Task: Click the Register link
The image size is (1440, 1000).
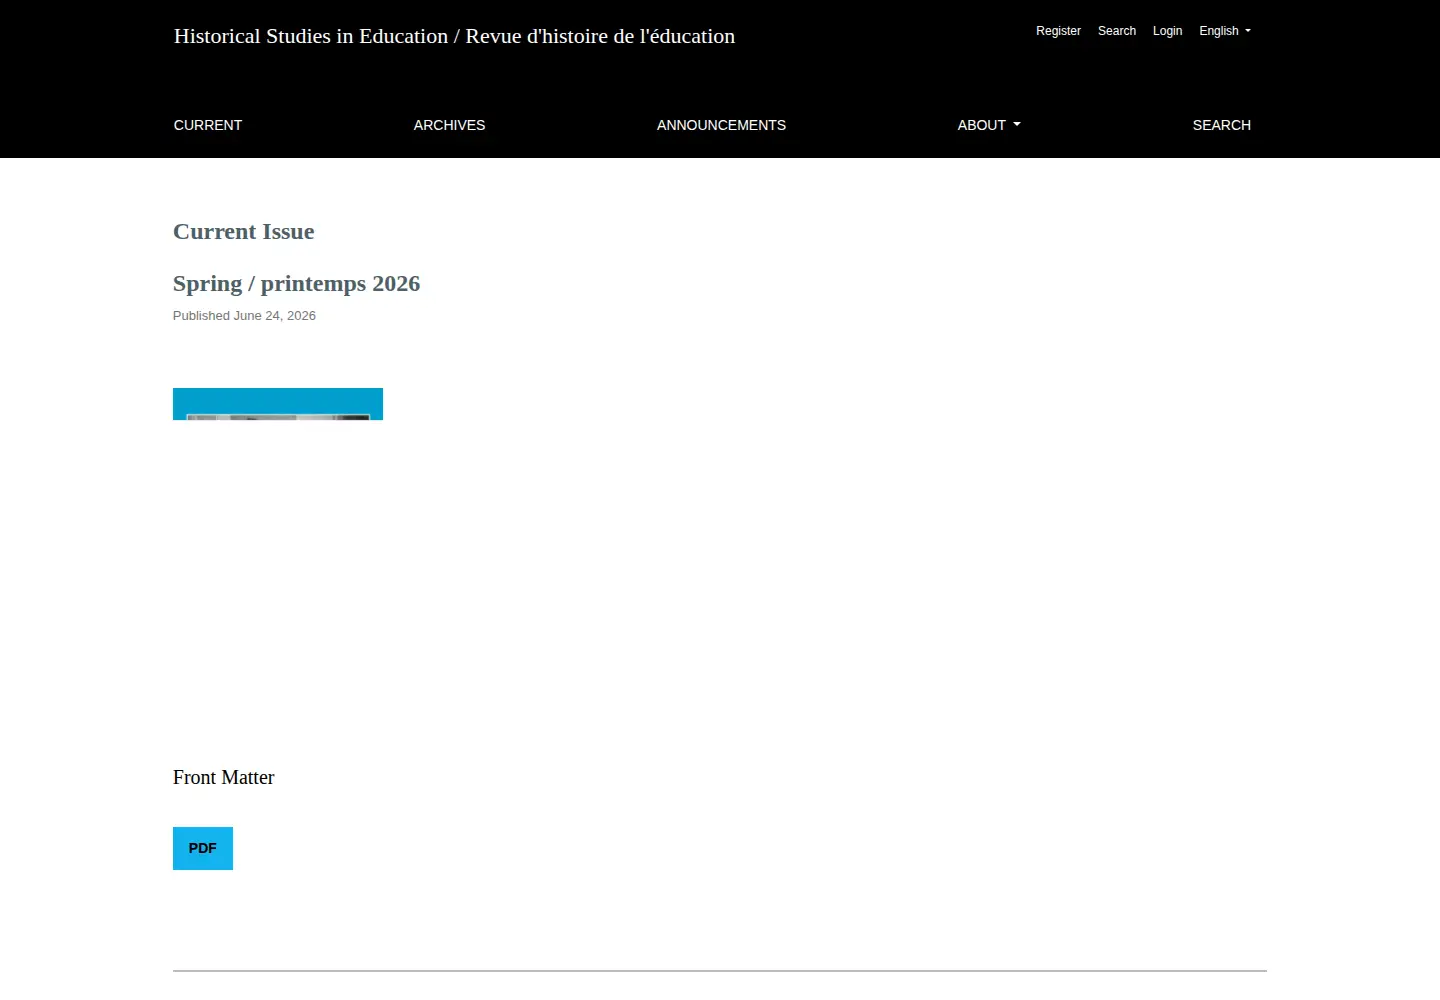Action: (1058, 31)
